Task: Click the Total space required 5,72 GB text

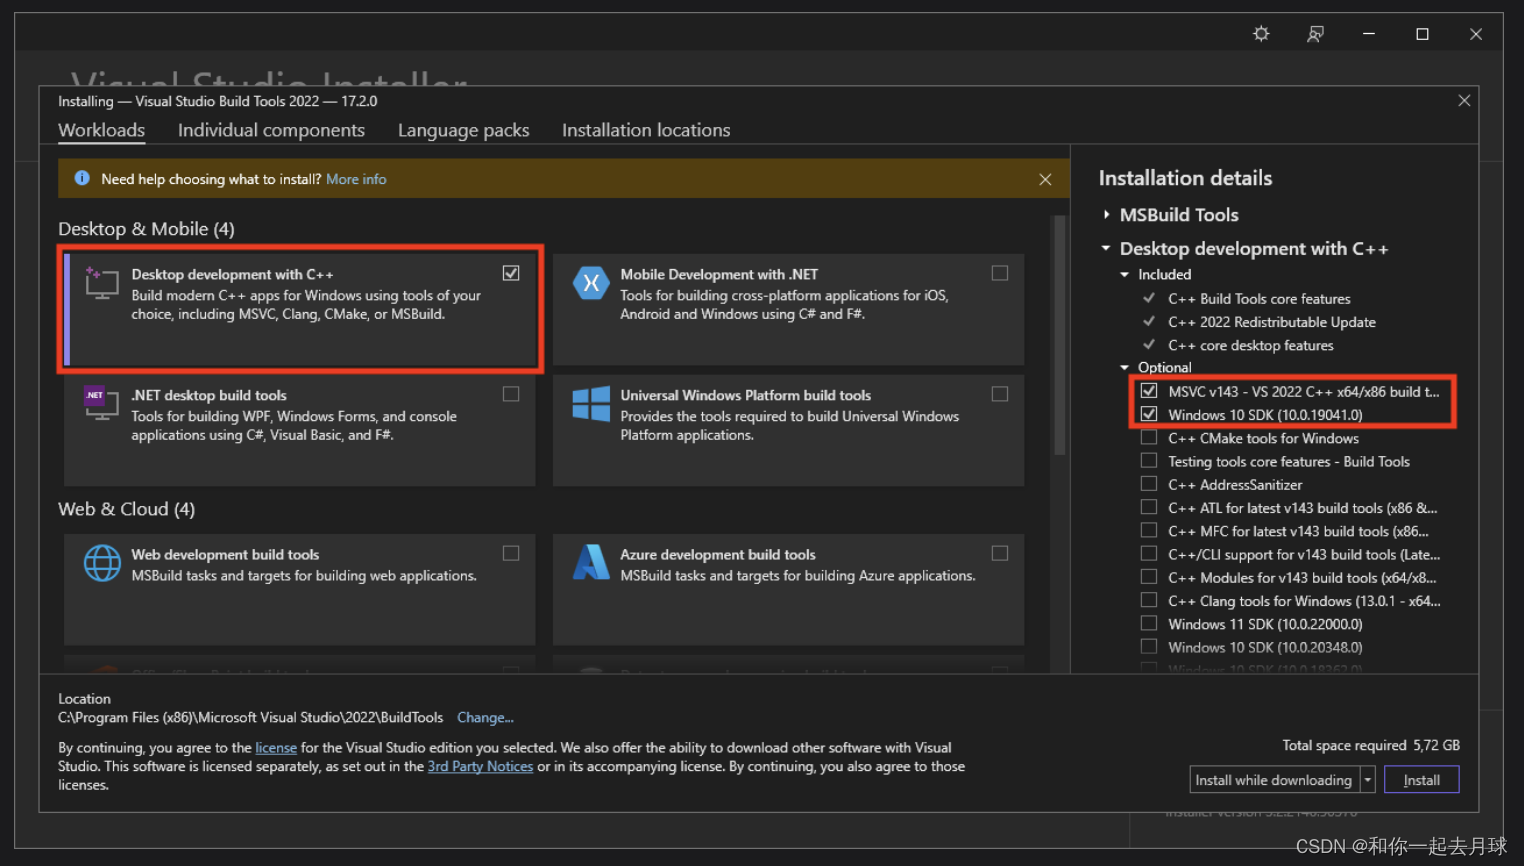Action: pos(1371,745)
